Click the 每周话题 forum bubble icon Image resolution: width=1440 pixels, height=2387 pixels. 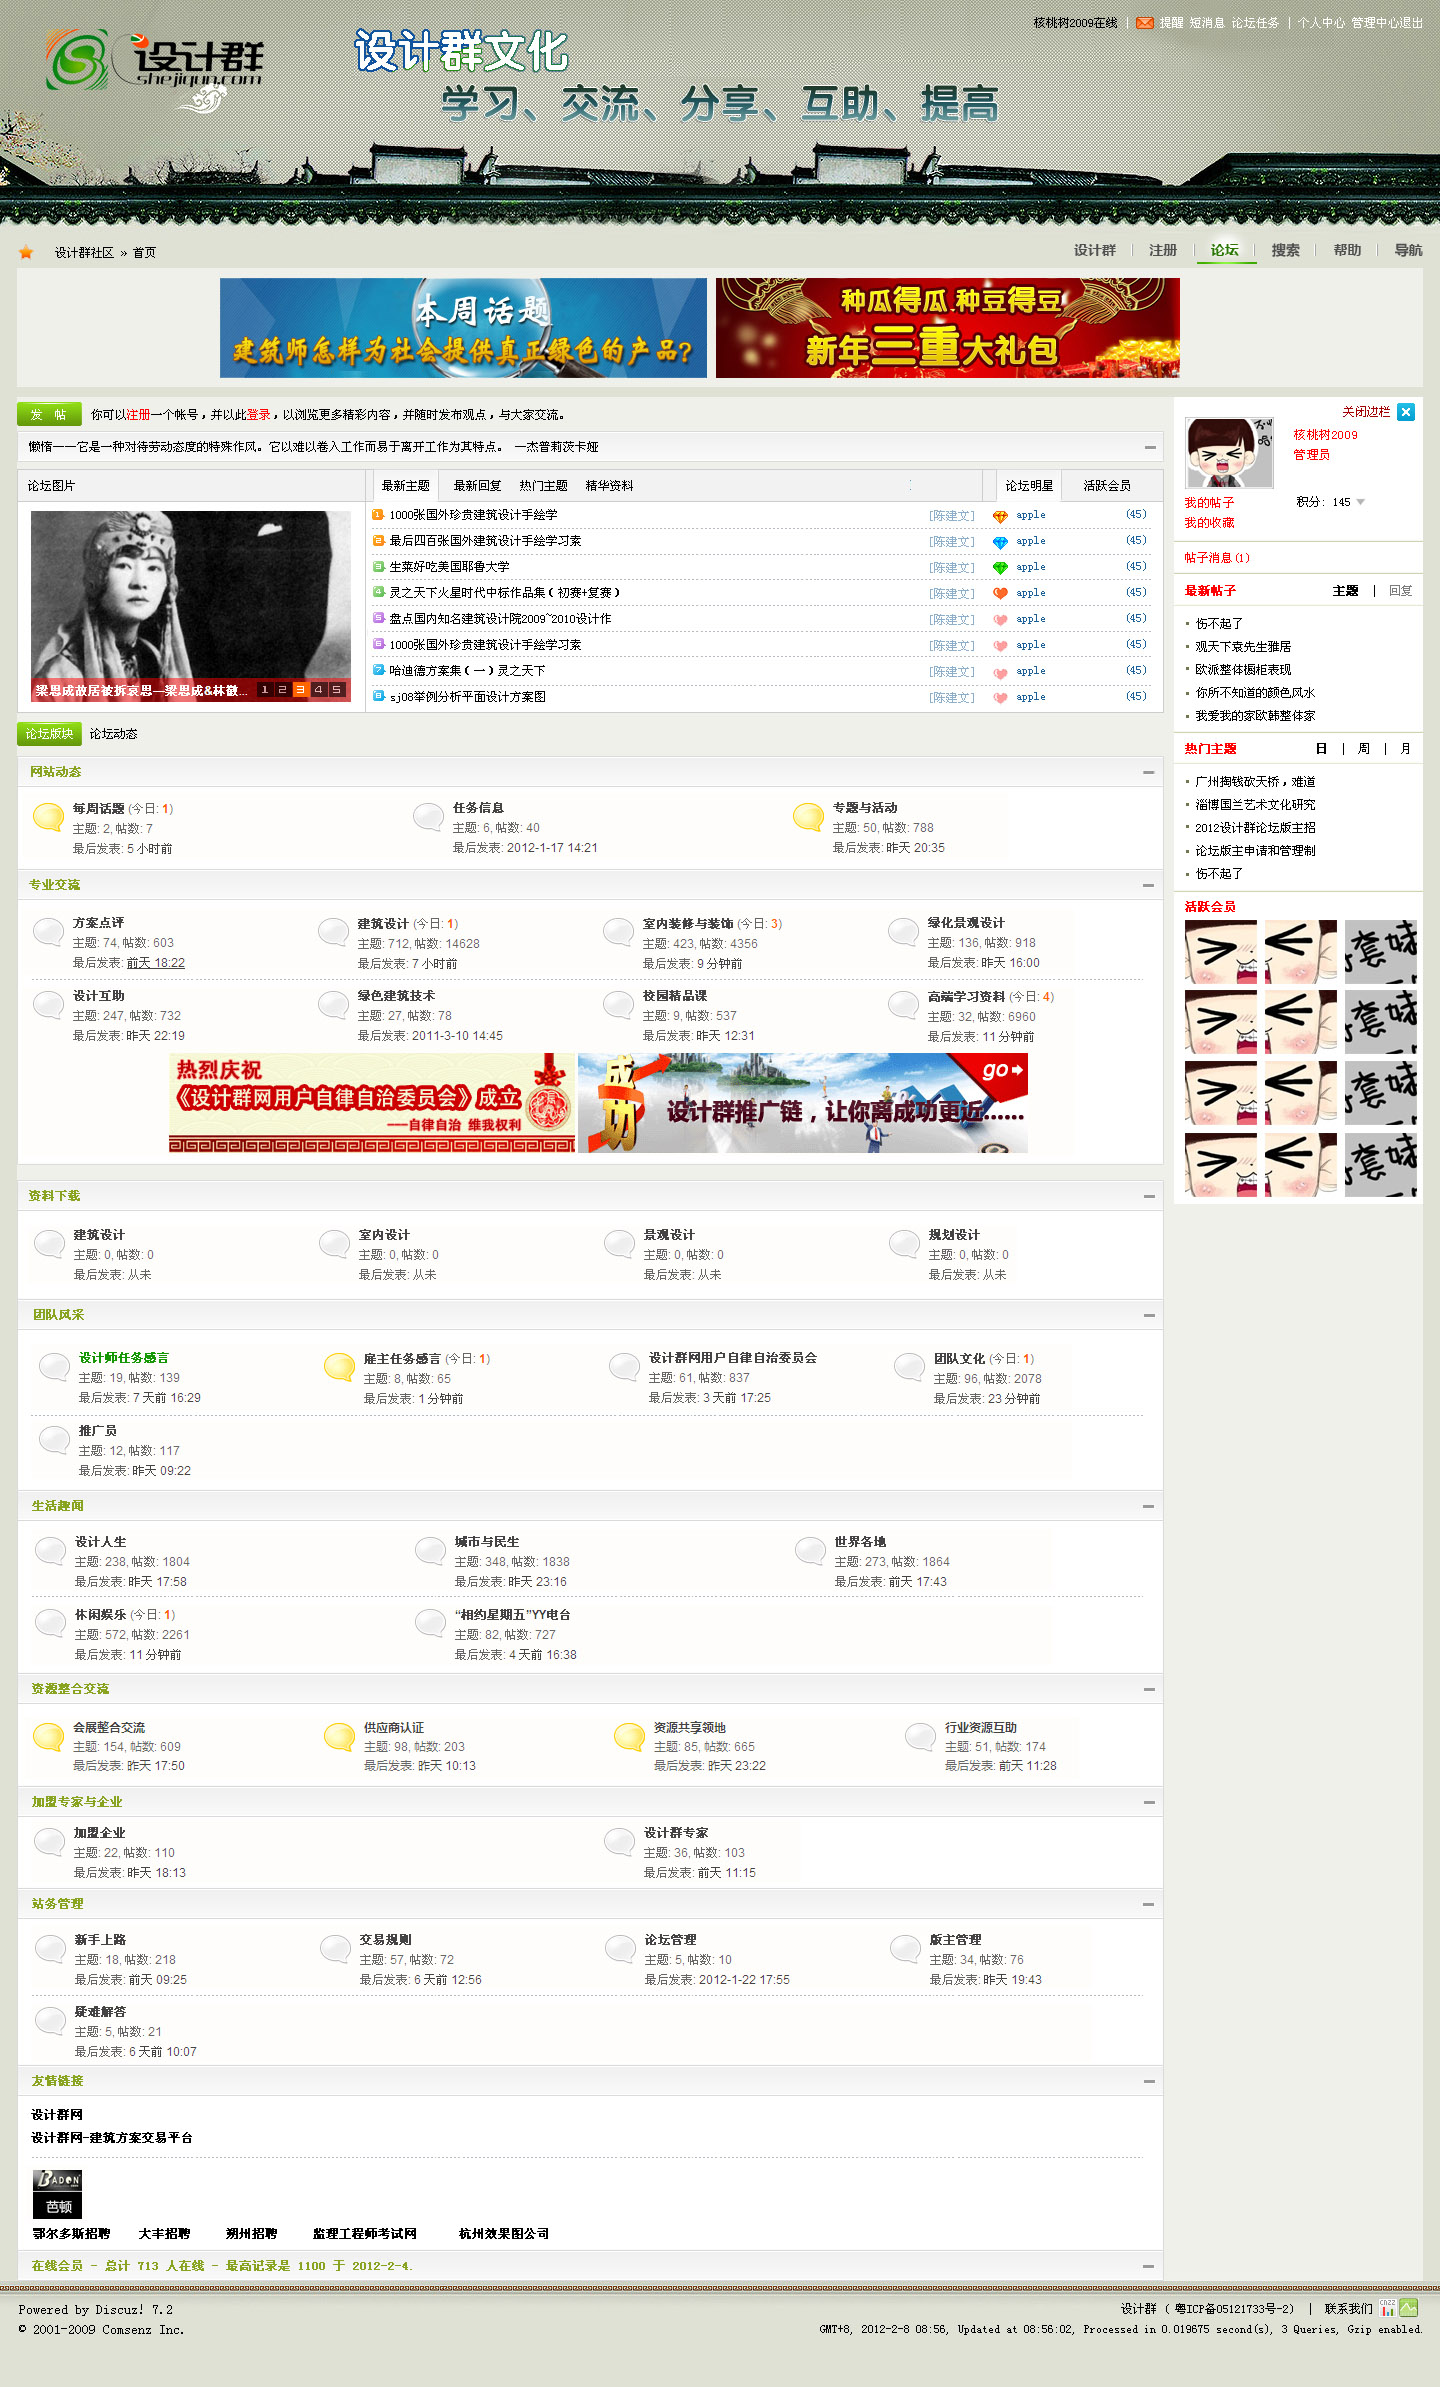[48, 817]
